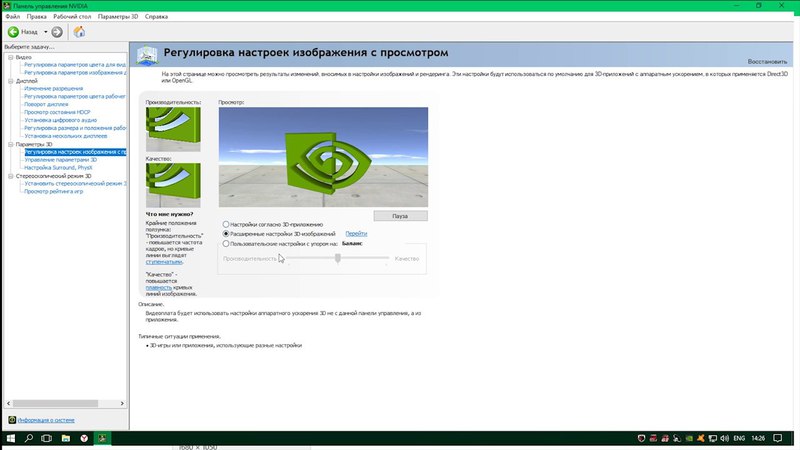Go to the home page icon

pyautogui.click(x=79, y=32)
